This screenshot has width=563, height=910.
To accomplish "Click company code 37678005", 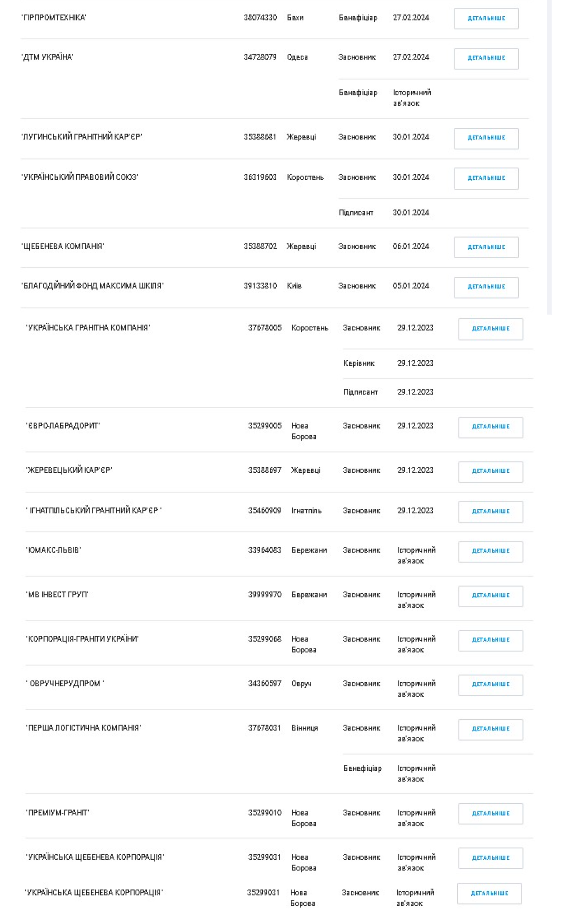I will tap(265, 328).
